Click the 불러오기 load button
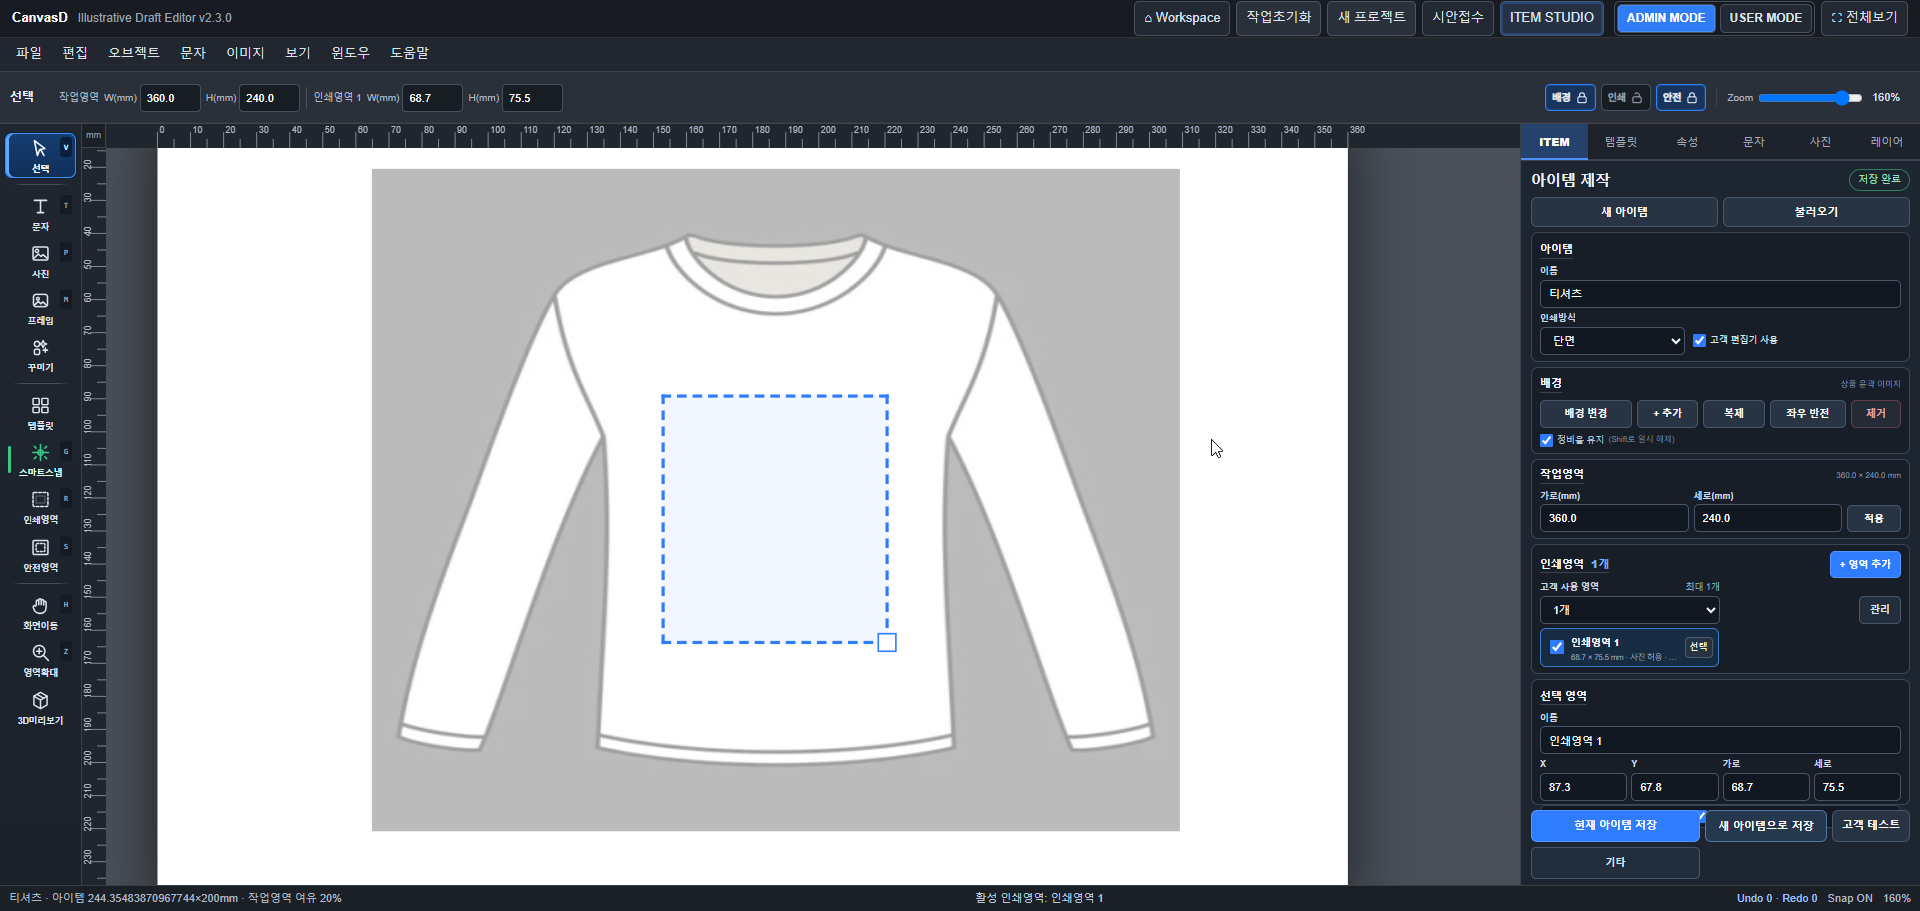Viewport: 1920px width, 911px height. point(1816,212)
